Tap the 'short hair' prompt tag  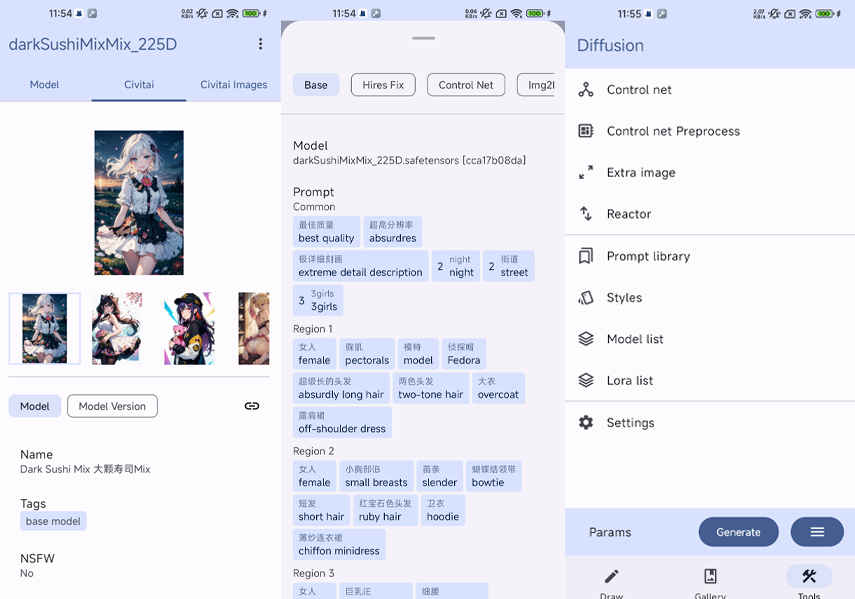(321, 510)
